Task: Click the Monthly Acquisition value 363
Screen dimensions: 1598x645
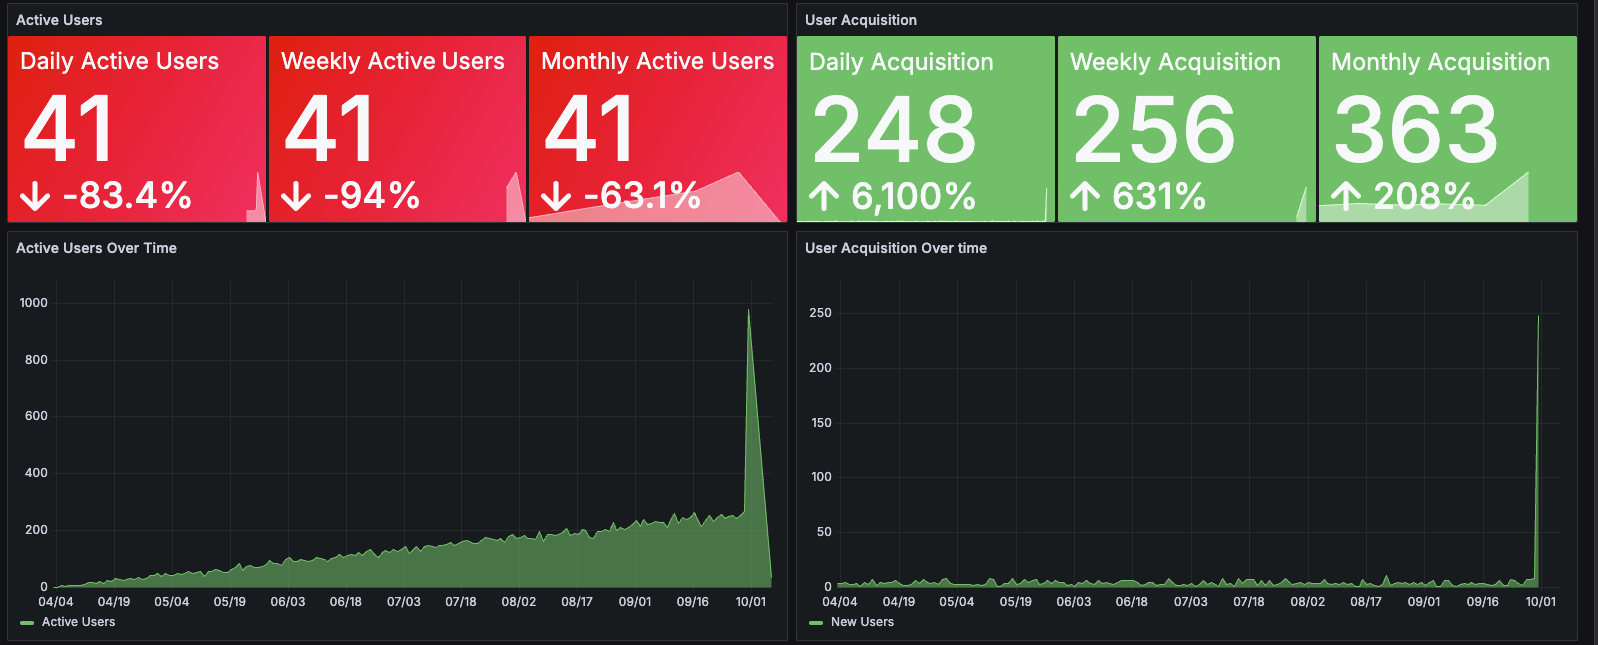Action: tap(1416, 130)
